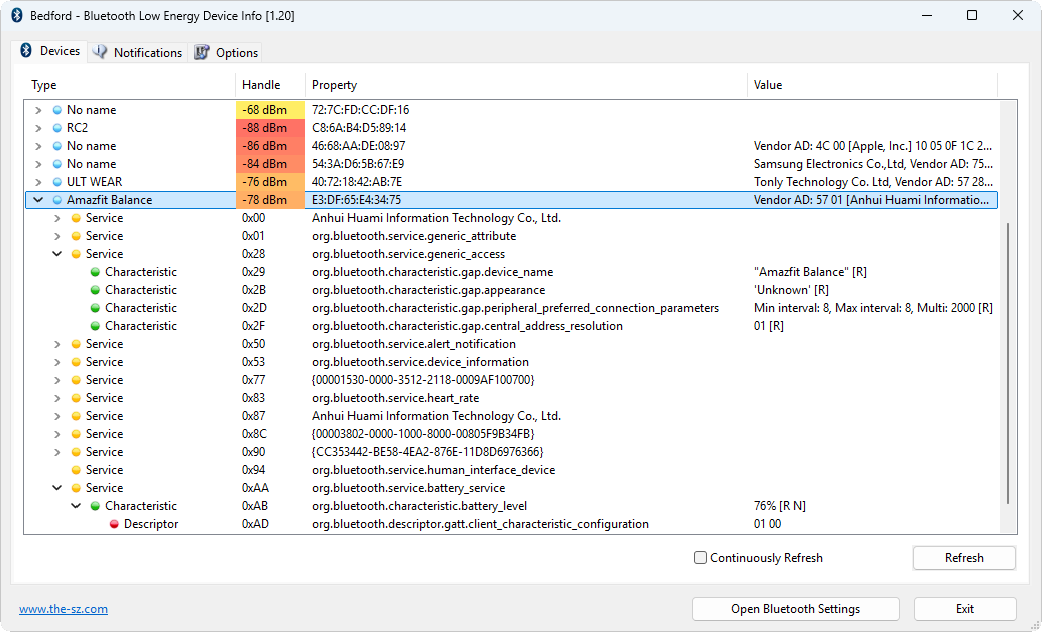Switch to the Notifications tab

[x=138, y=52]
